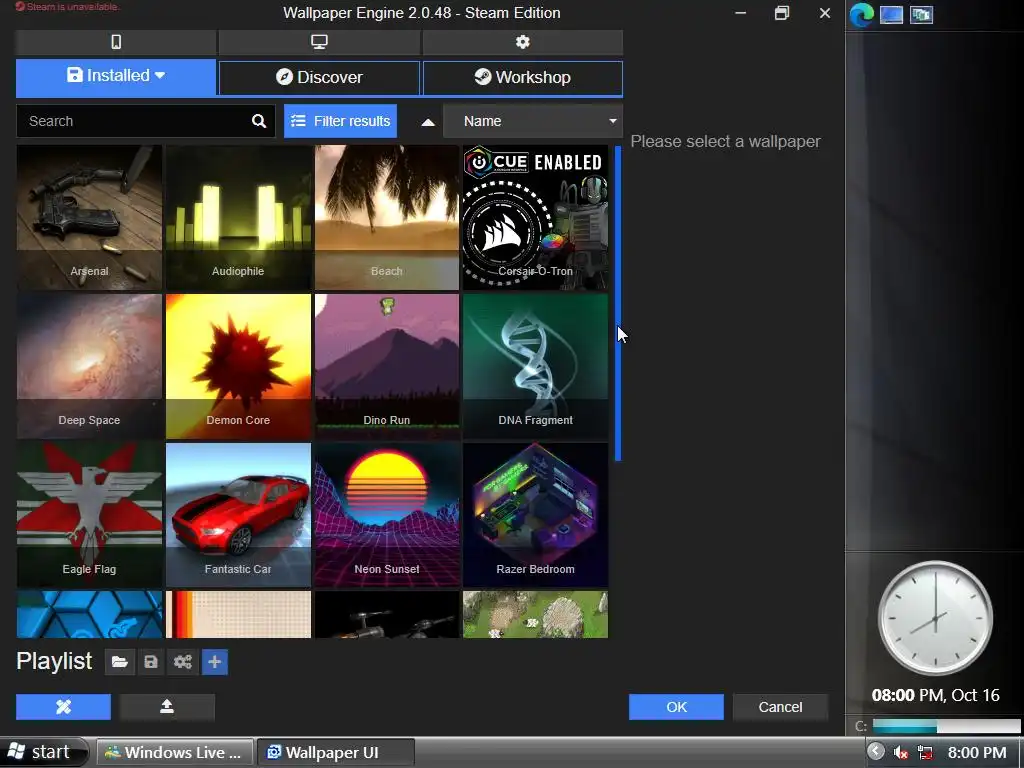The image size is (1024, 768).
Task: Open the Filter results panel
Action: coord(340,121)
